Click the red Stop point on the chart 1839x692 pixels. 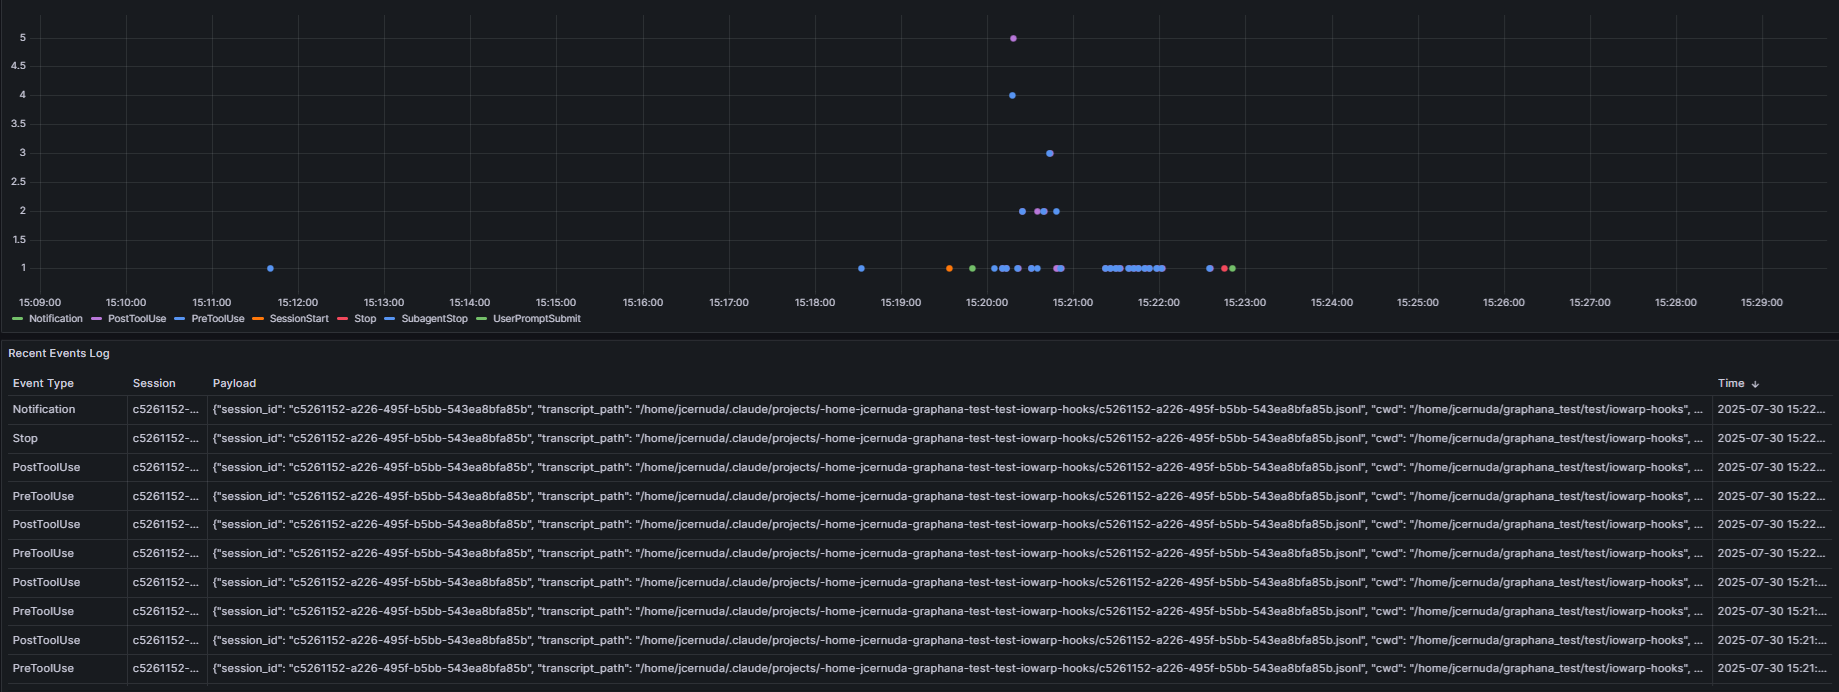(x=1224, y=269)
